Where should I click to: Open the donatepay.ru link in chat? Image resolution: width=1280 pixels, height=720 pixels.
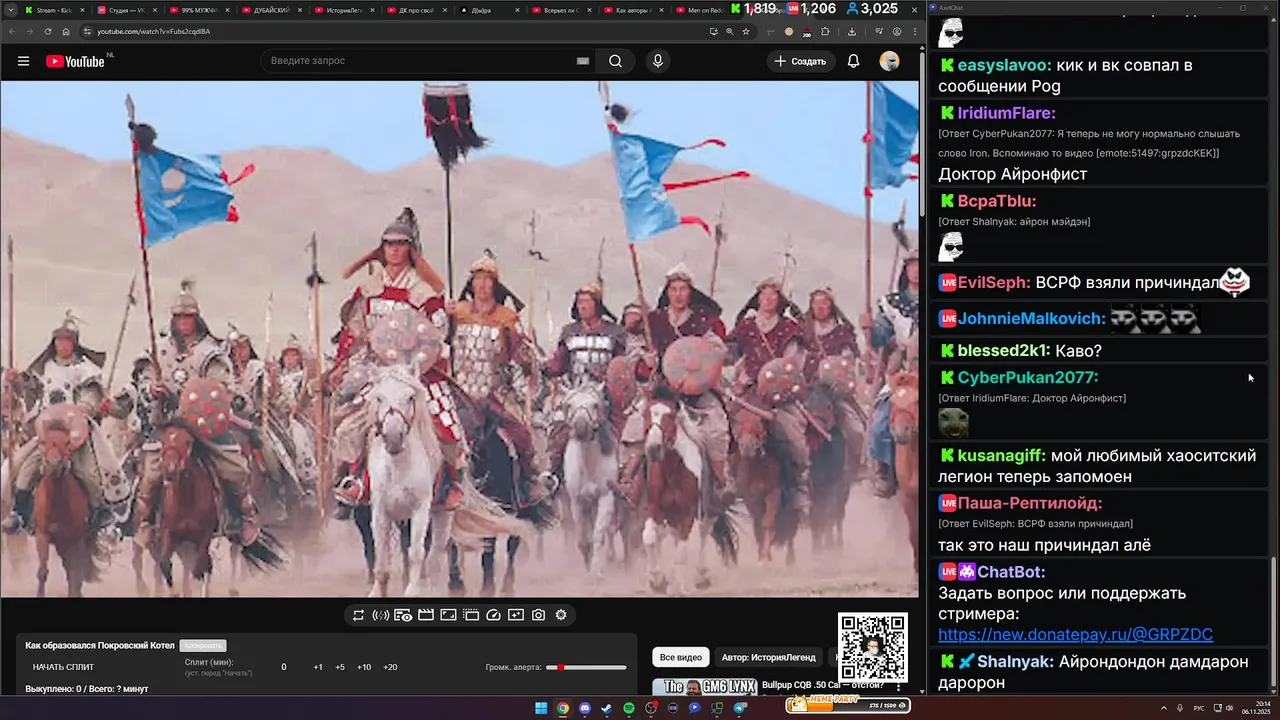click(x=1075, y=634)
